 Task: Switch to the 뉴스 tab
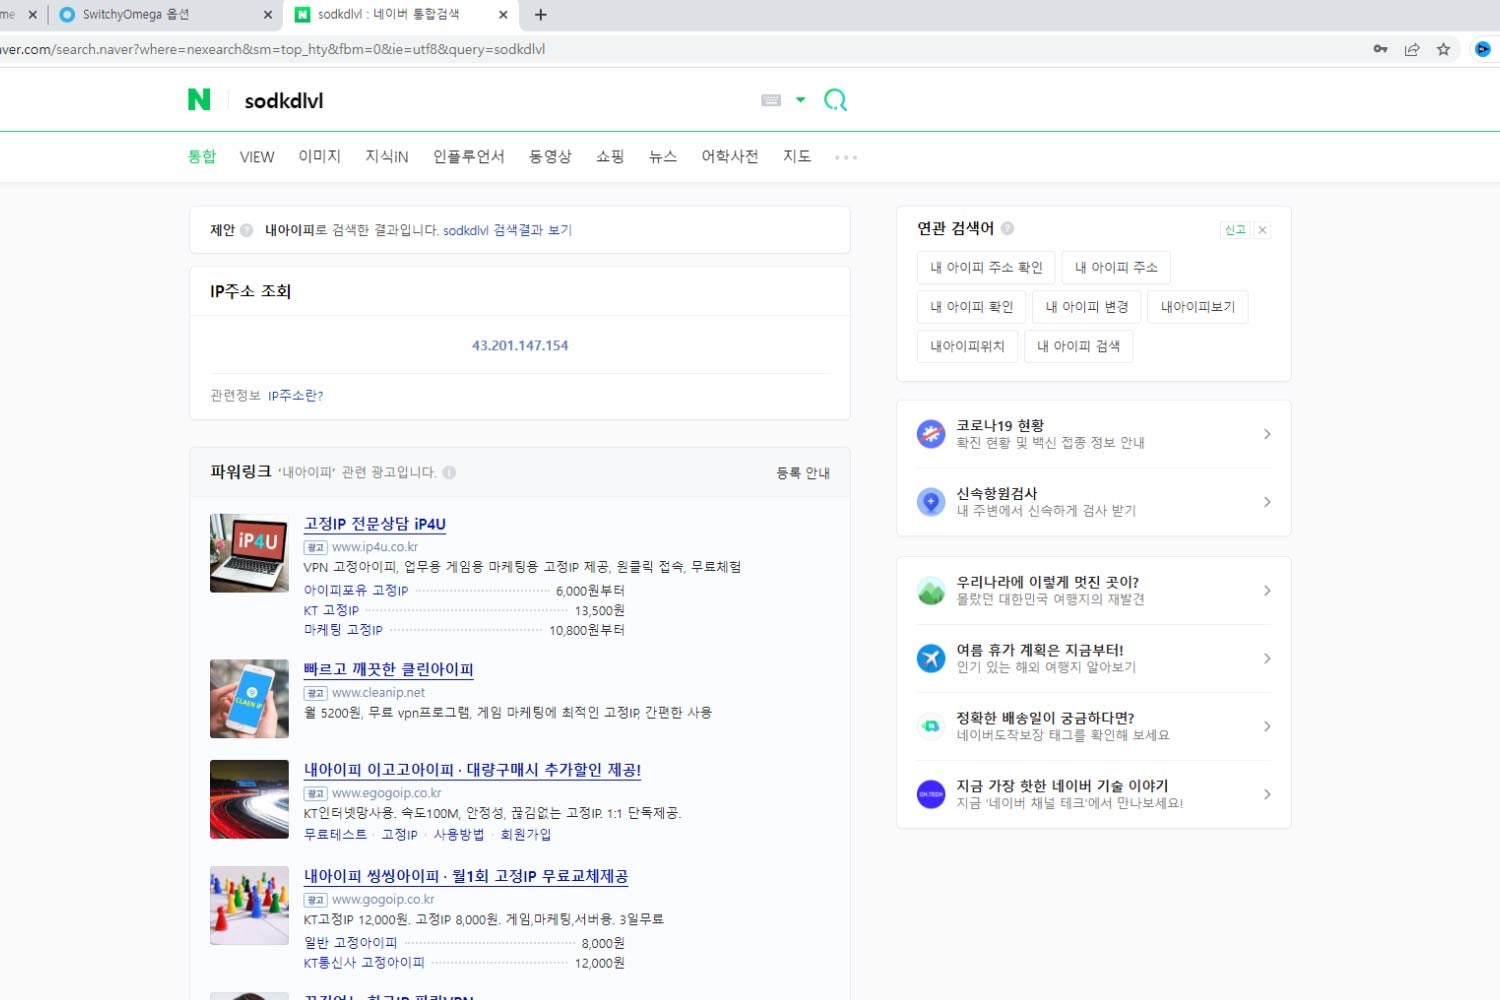point(662,156)
